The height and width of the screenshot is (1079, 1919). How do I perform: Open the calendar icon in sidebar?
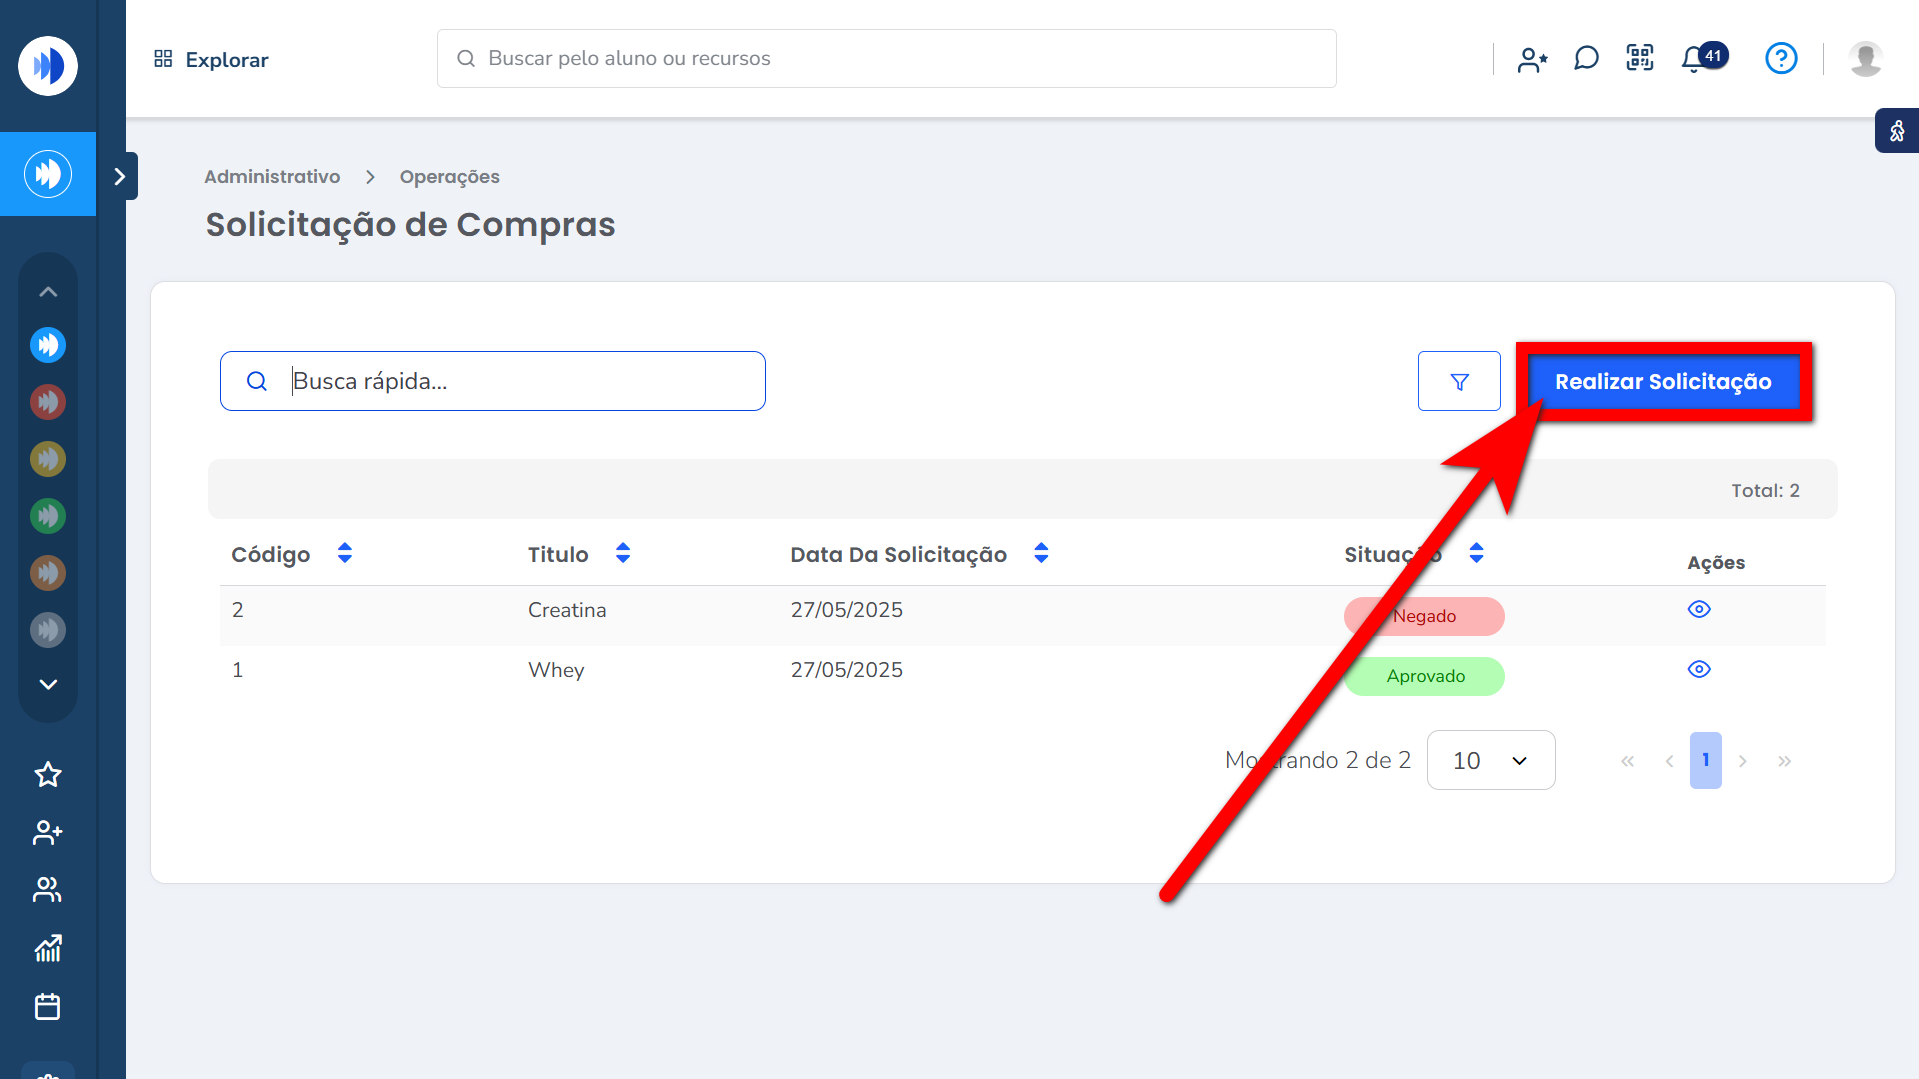pos(48,1006)
